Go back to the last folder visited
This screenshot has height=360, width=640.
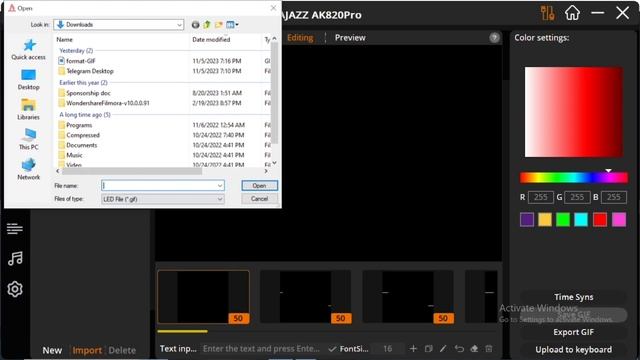[x=196, y=25]
